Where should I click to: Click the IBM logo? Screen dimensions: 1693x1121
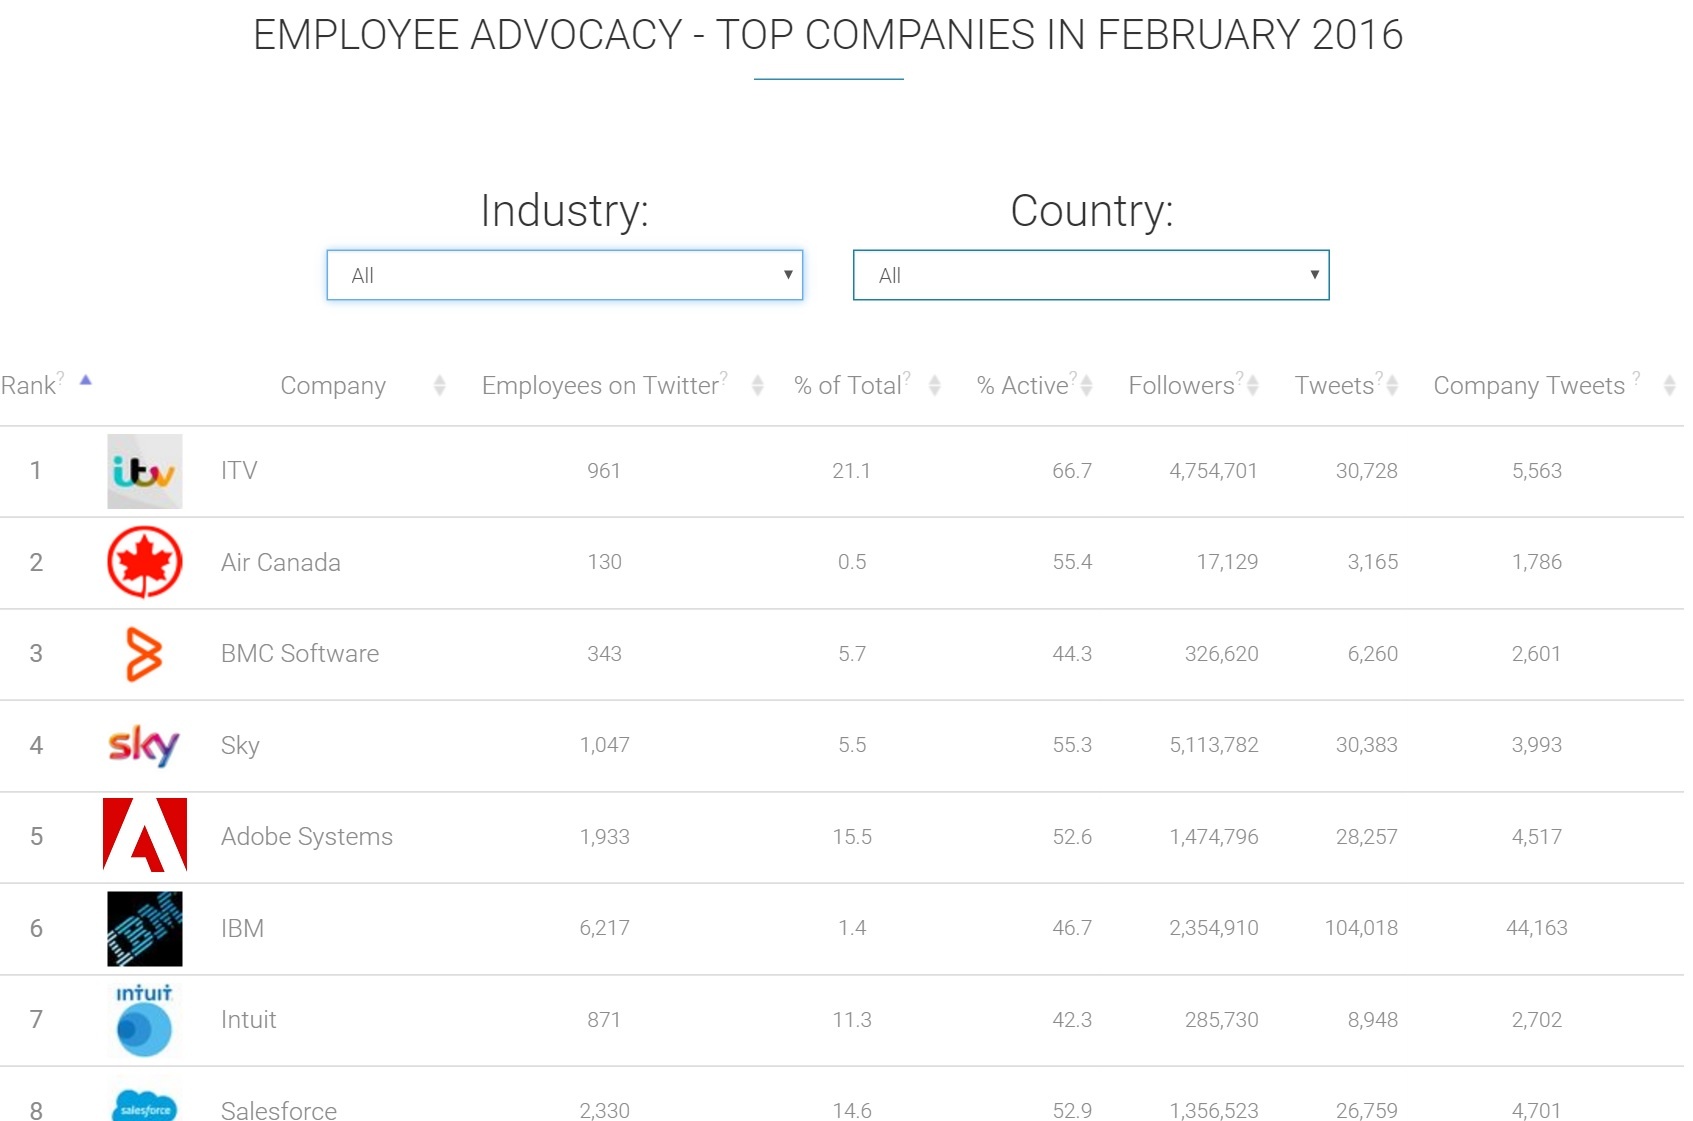[145, 928]
